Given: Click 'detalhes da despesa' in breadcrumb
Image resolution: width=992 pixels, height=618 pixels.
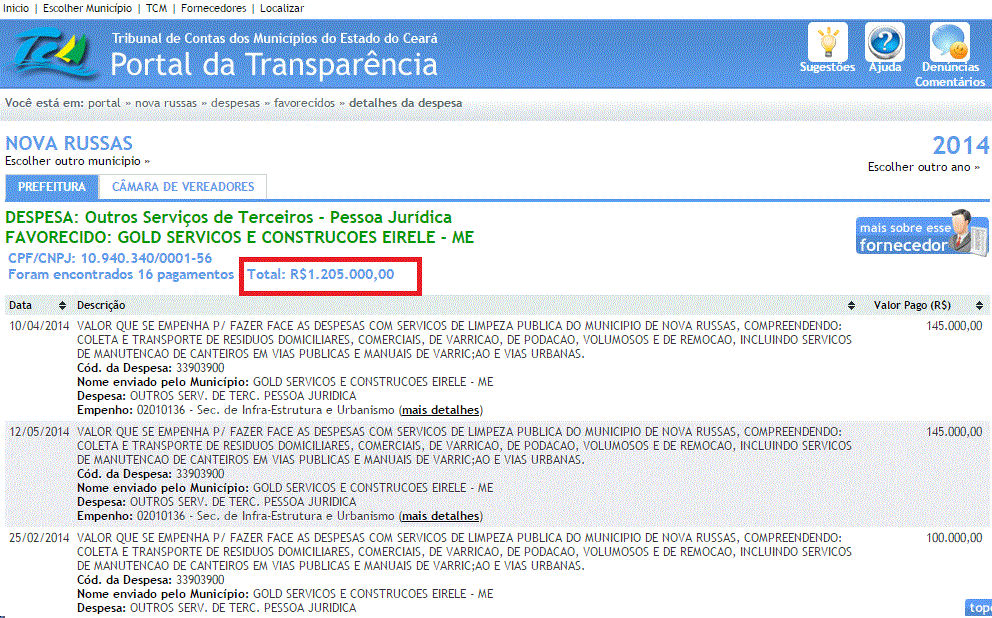Looking at the screenshot, I should tap(406, 103).
